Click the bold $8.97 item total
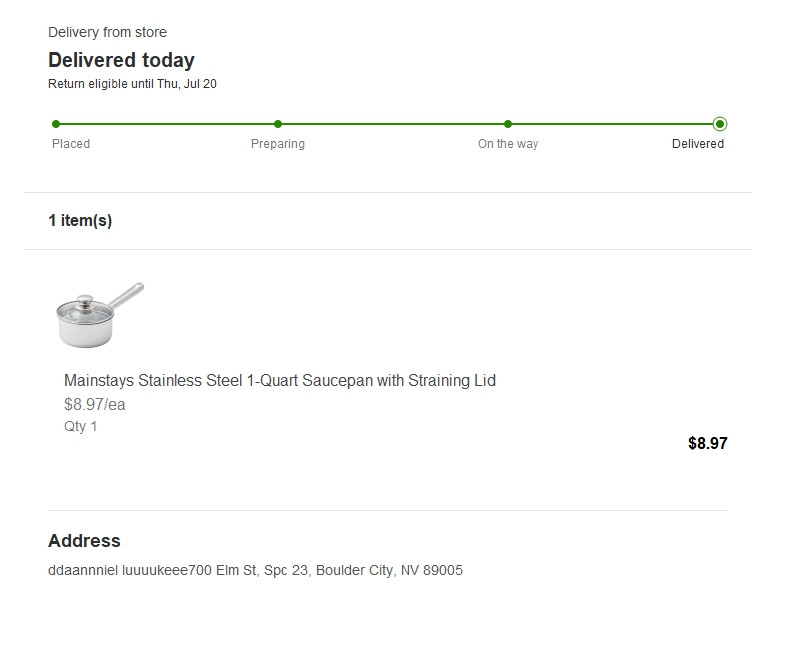The image size is (800, 646). (x=707, y=443)
